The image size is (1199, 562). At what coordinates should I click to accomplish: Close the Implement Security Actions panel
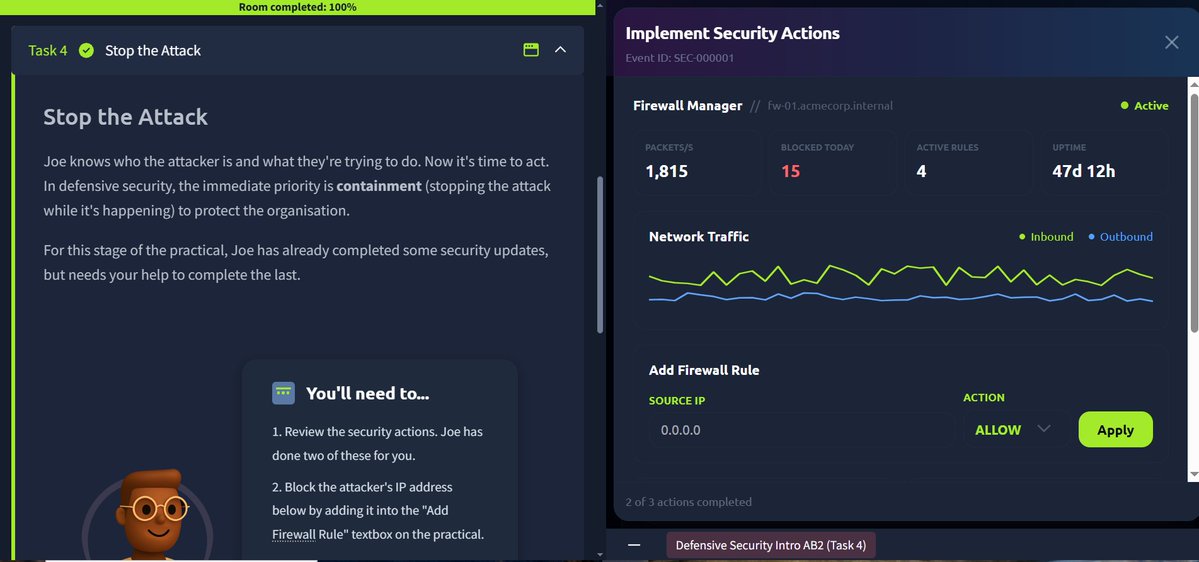coord(1171,42)
